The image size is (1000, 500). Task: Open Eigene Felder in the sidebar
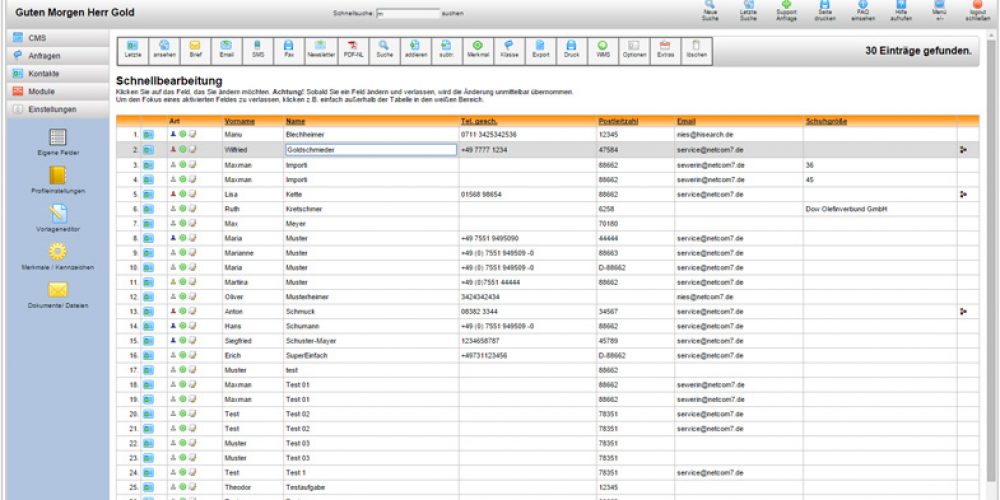point(57,141)
